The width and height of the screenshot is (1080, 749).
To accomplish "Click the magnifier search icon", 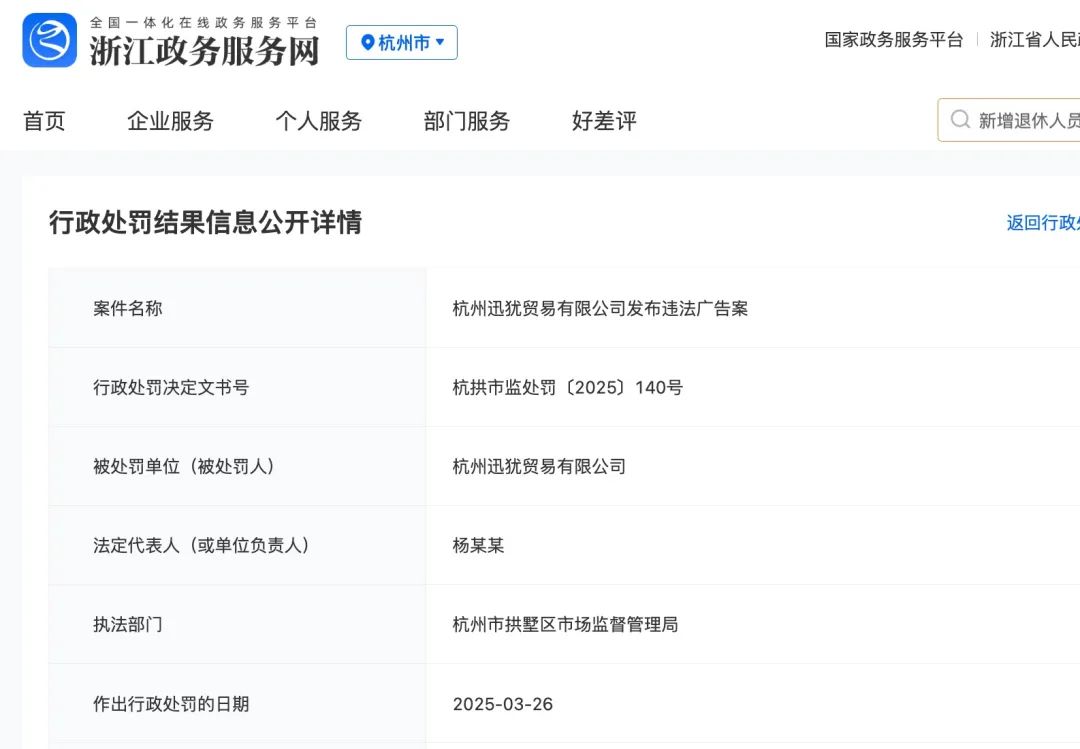I will pyautogui.click(x=960, y=120).
